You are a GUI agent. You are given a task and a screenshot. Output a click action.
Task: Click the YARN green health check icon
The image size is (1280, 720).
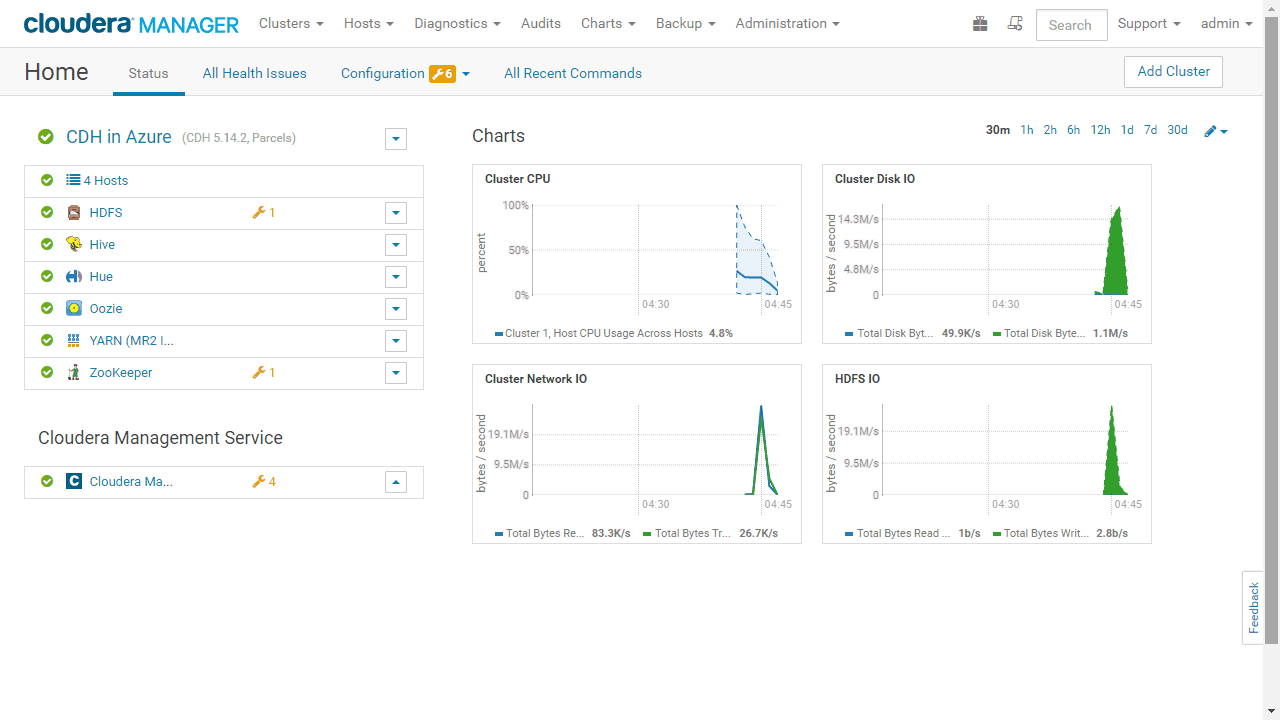click(x=46, y=340)
